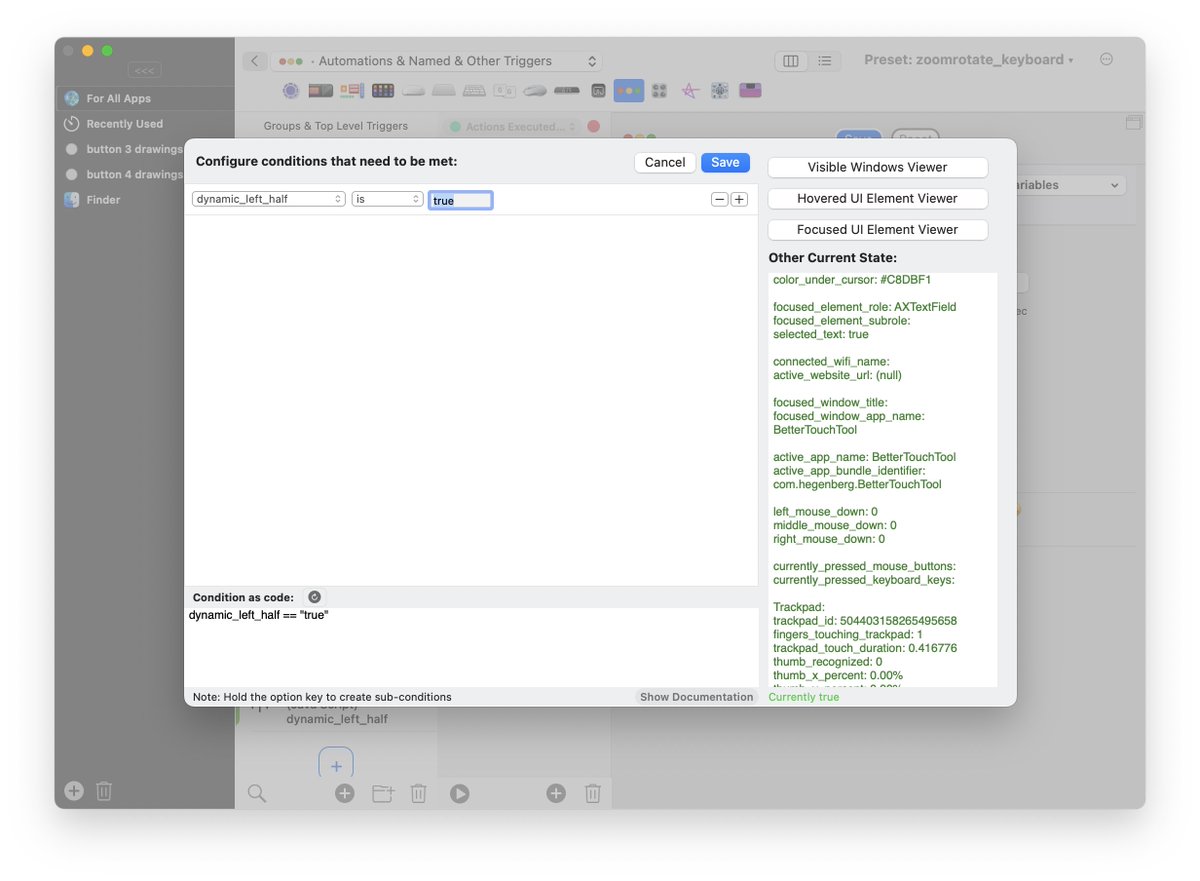This screenshot has height=881, width=1200.
Task: Open the circled ellipsis more-options icon
Action: coord(1106,60)
